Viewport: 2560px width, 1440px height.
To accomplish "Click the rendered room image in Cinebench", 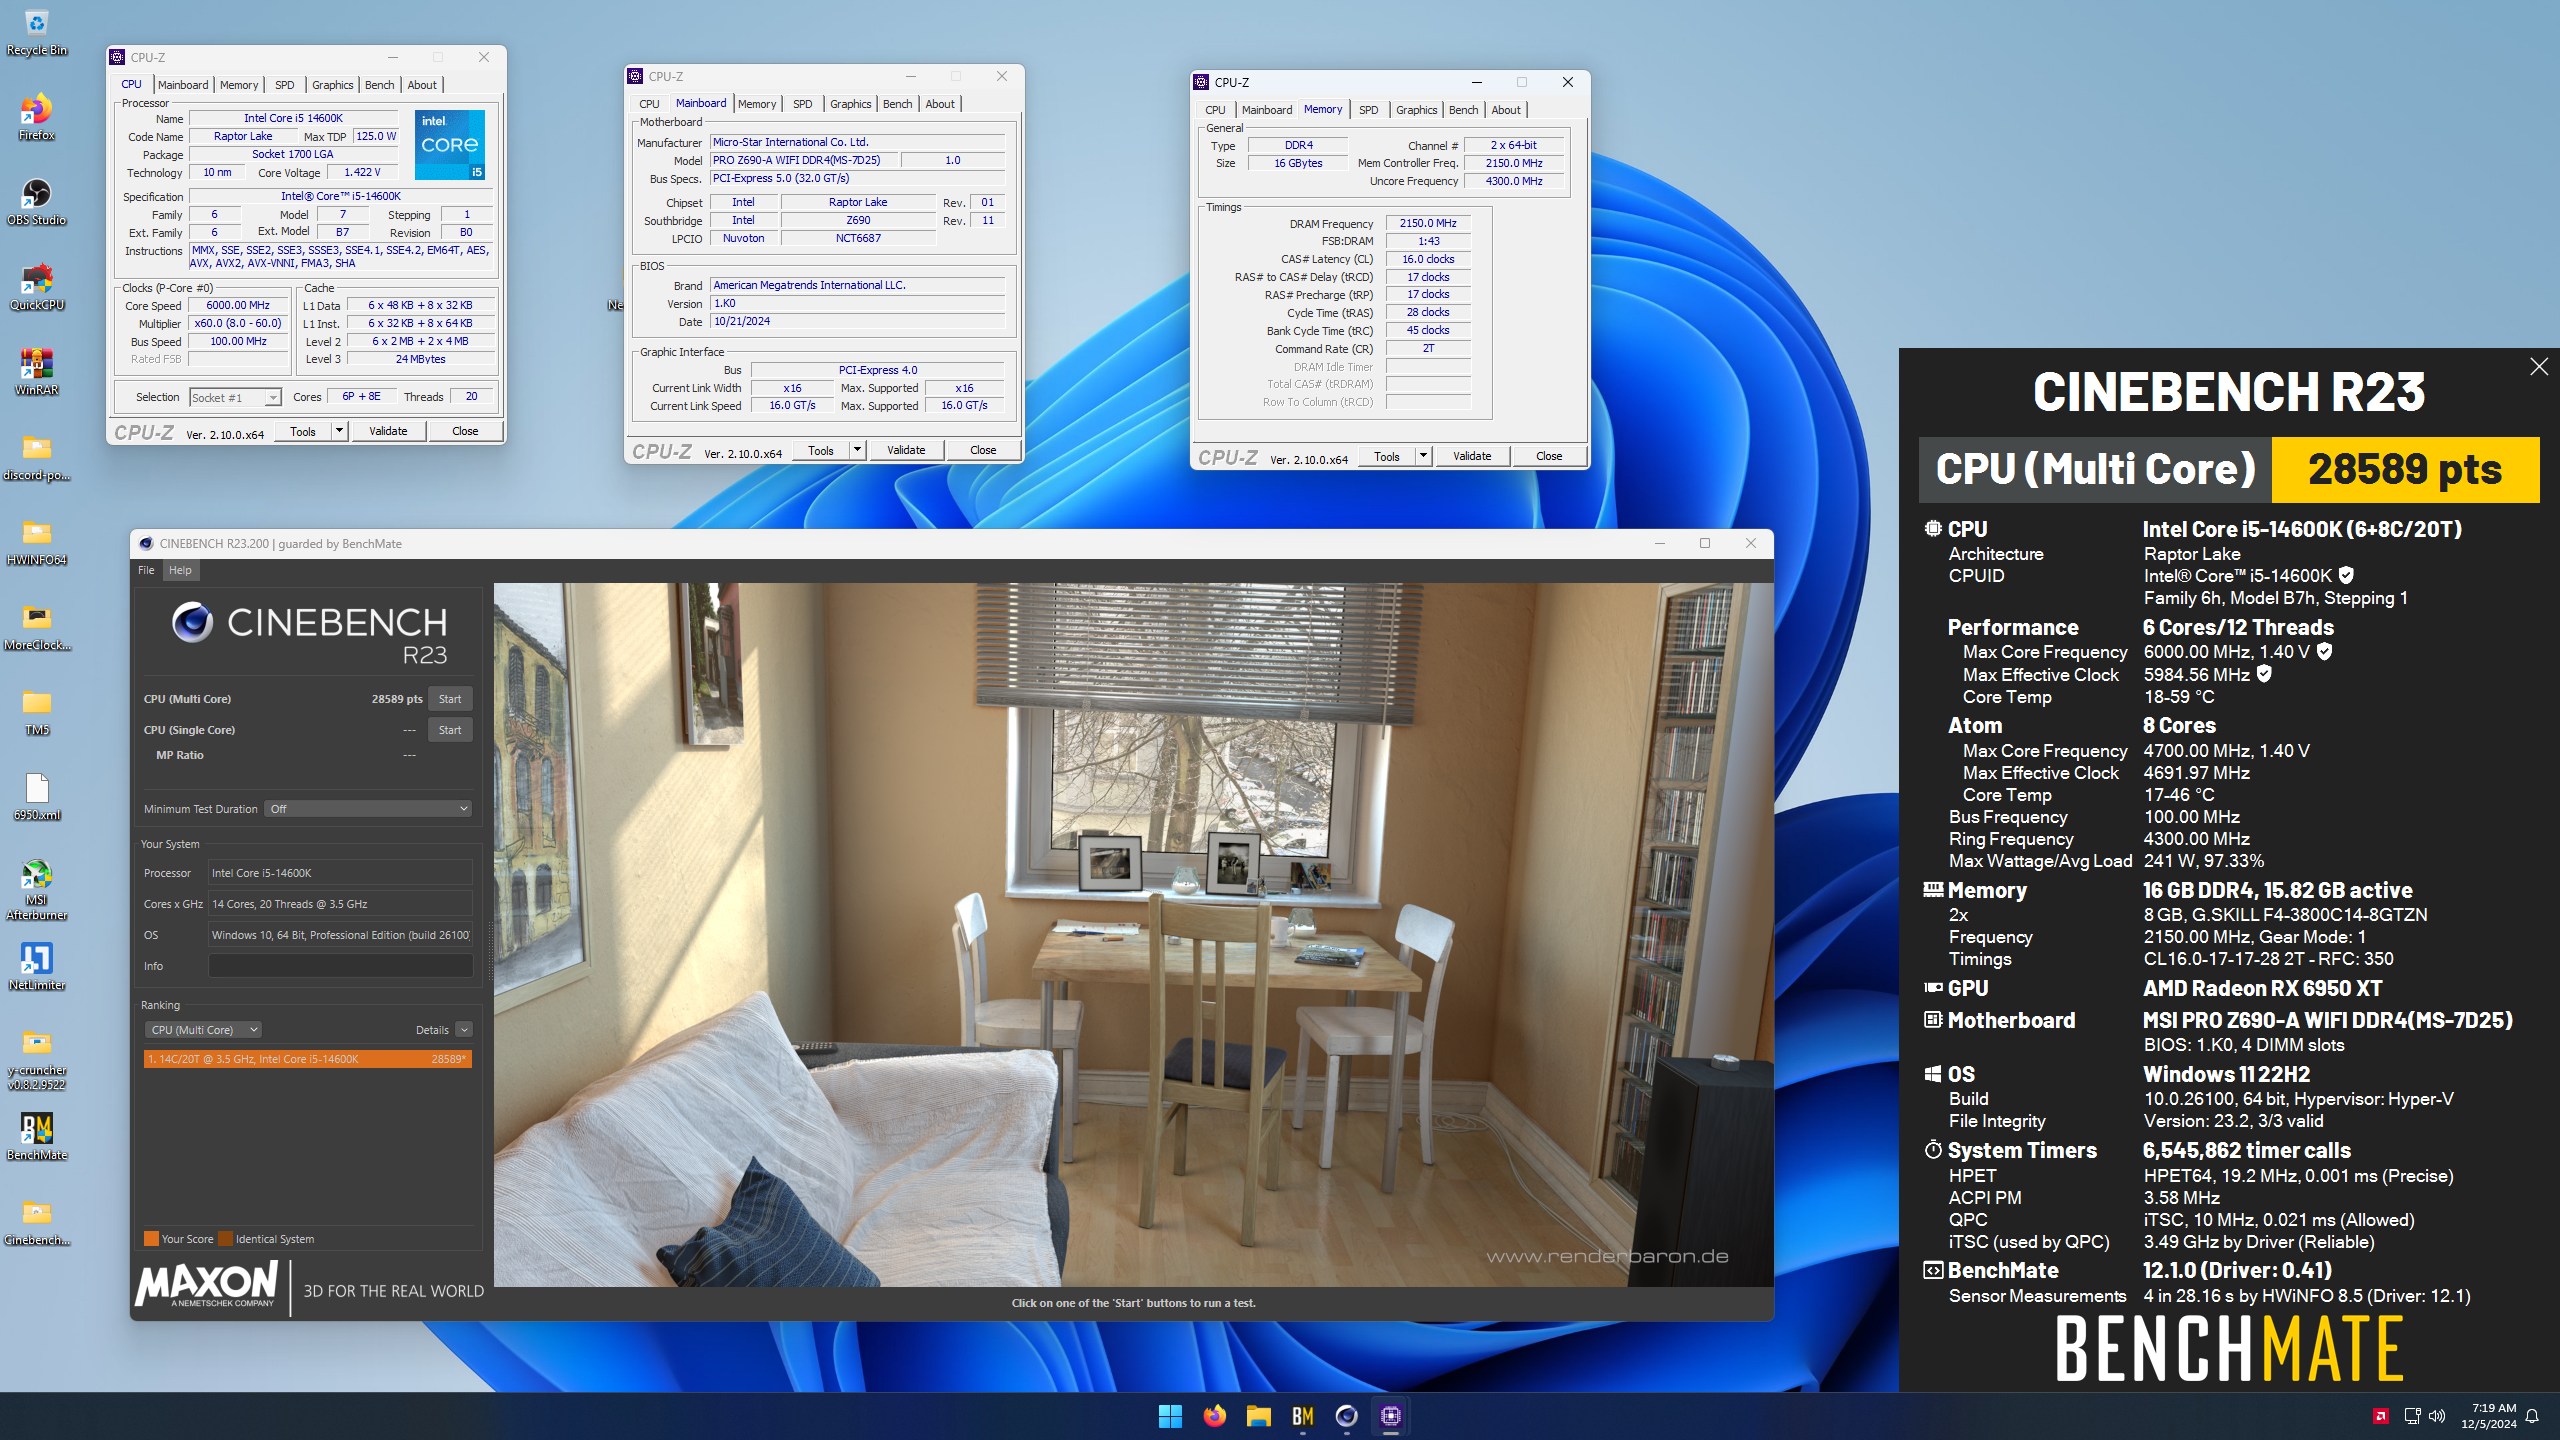I will (x=1133, y=934).
